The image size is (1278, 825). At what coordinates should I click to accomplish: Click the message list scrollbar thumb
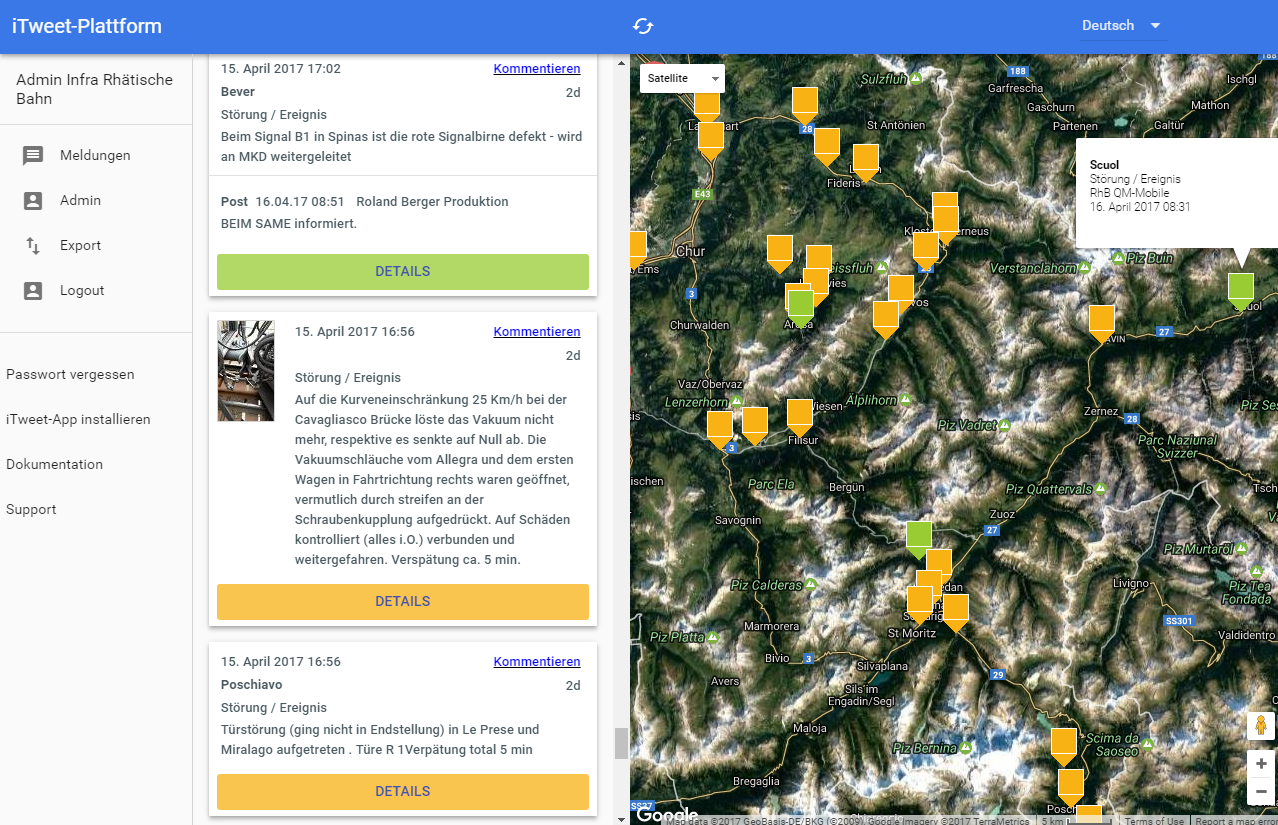[621, 743]
